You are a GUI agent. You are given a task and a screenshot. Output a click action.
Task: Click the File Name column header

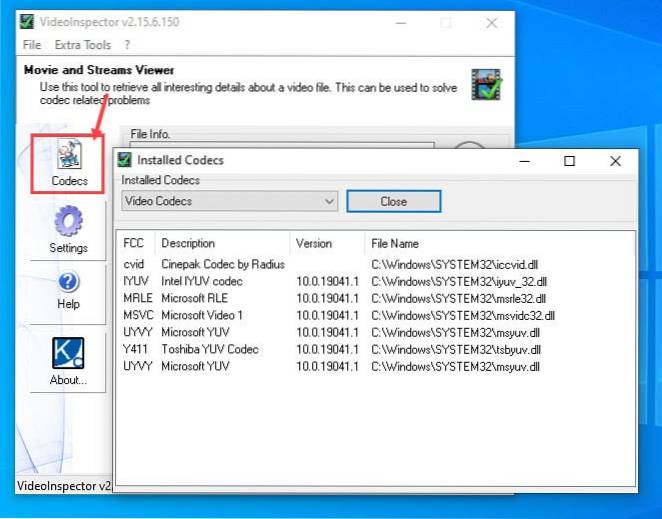pos(395,244)
